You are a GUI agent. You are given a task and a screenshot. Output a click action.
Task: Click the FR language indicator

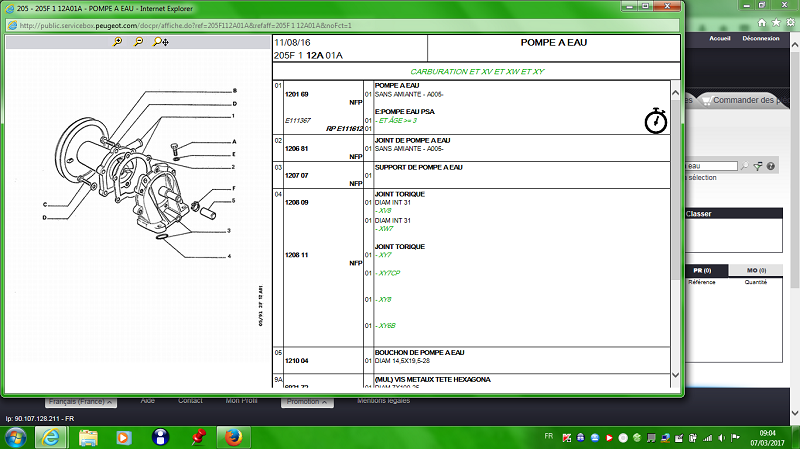(548, 436)
